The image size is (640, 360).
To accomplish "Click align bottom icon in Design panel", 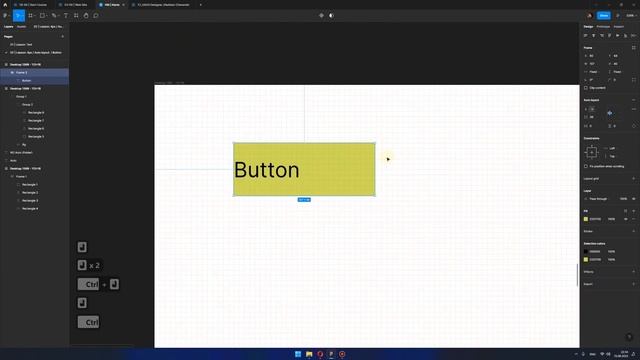I will (625, 36).
